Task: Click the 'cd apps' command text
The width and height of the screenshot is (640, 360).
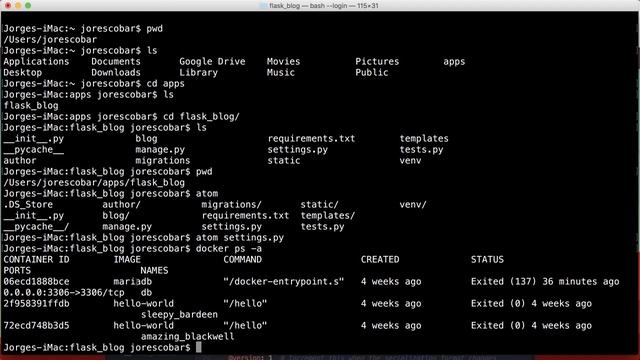Action: pos(165,84)
